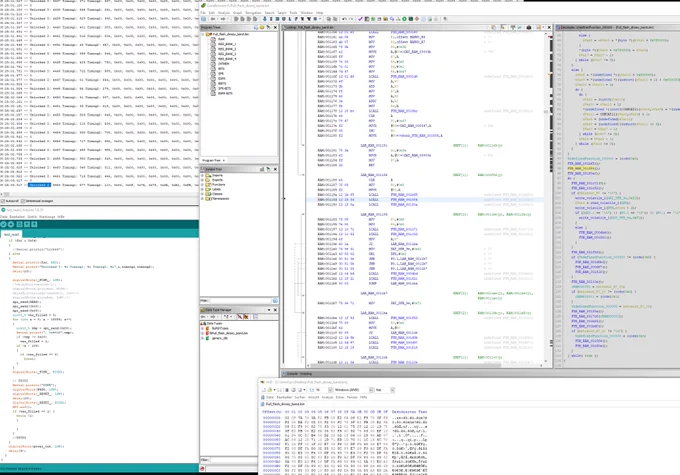Screen dimensions: 680x475
Task: Click the Symbol Tree filter text field
Action: [240, 301]
